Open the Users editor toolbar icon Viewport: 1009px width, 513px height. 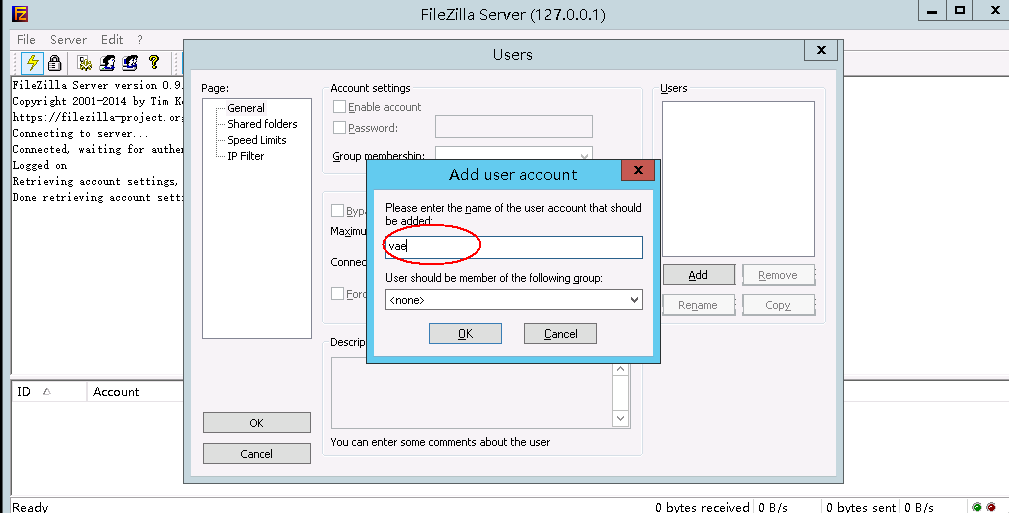(x=108, y=63)
